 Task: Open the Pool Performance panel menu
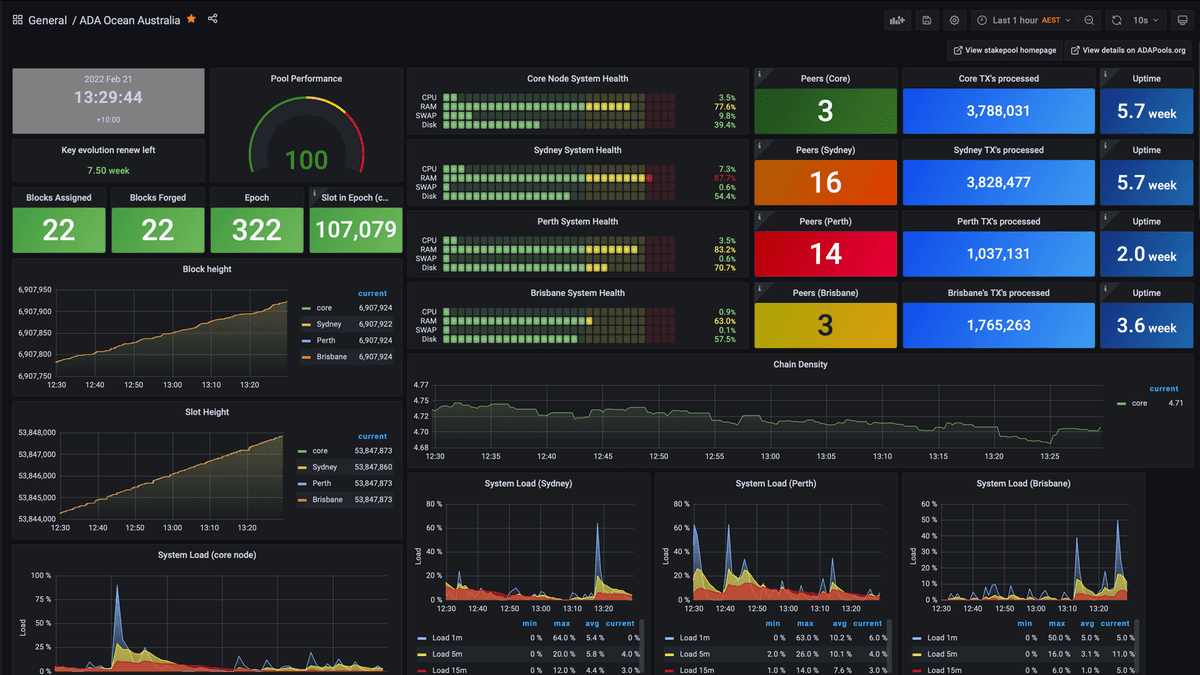[x=306, y=78]
